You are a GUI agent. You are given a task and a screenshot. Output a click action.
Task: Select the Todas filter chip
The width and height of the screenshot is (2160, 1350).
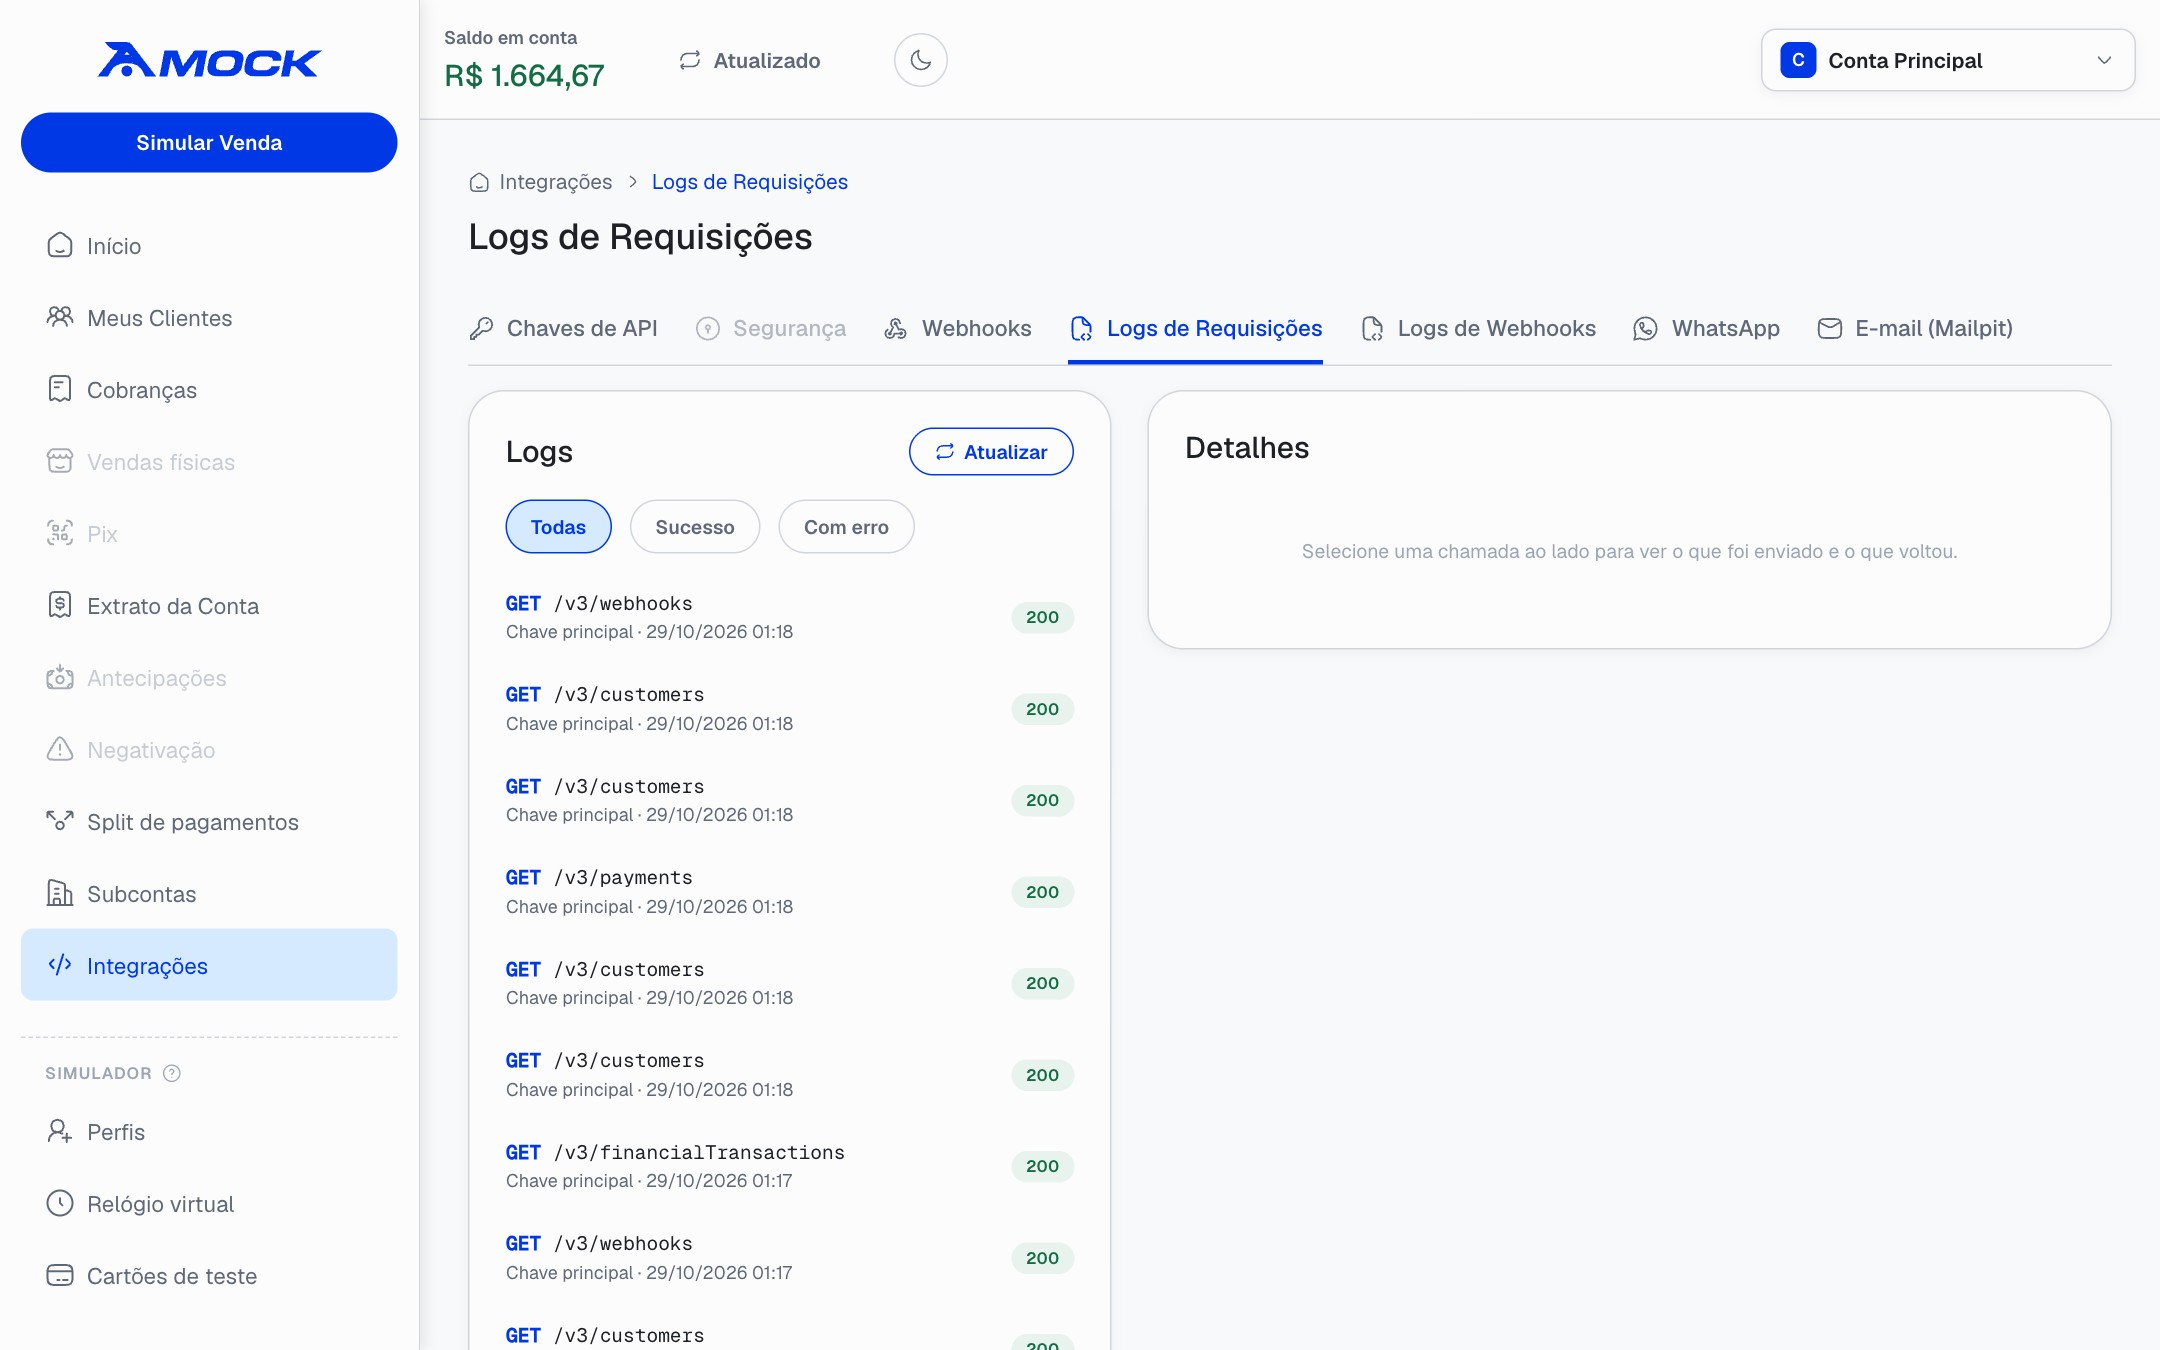[558, 527]
